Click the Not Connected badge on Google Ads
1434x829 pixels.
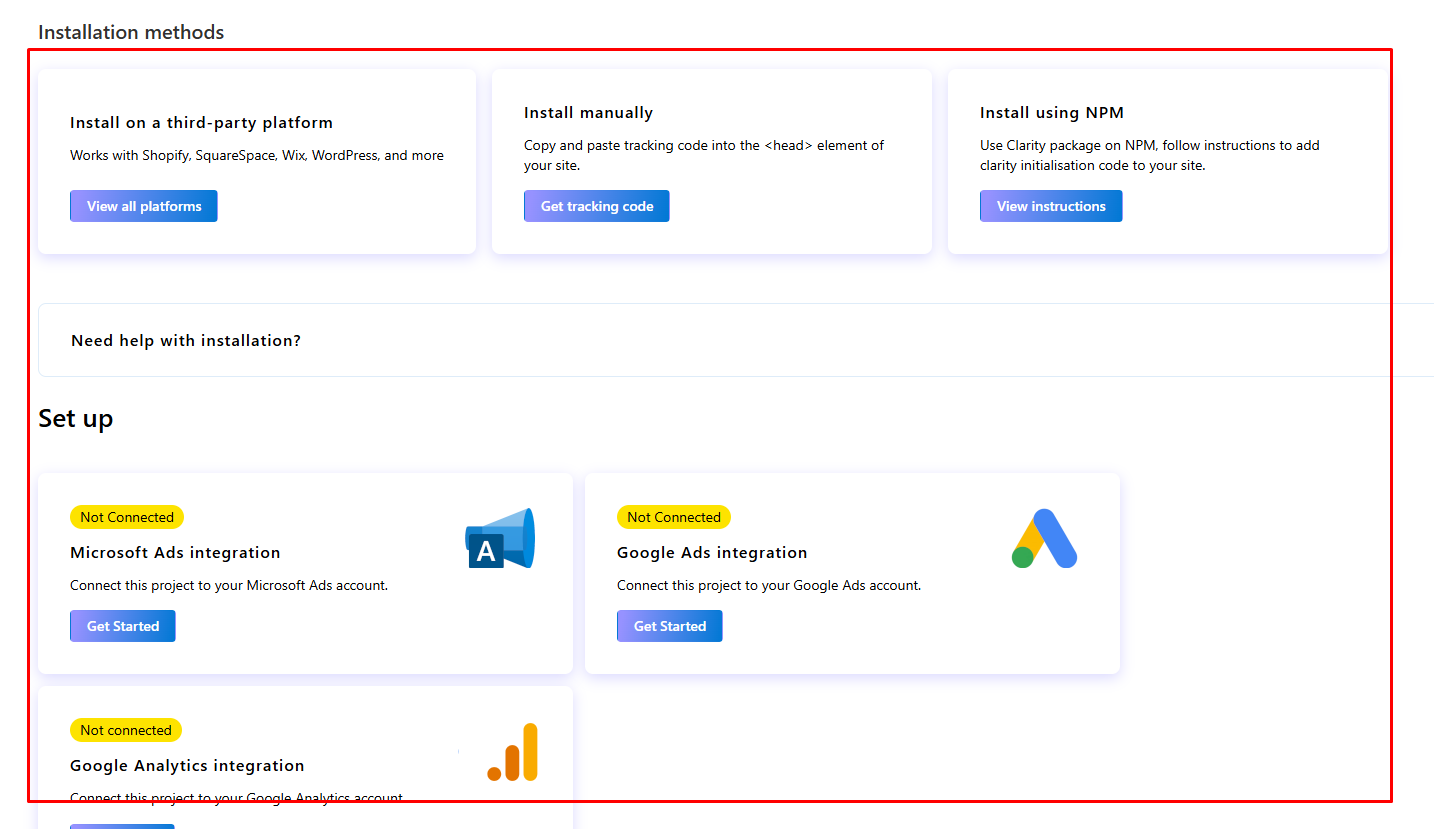674,517
